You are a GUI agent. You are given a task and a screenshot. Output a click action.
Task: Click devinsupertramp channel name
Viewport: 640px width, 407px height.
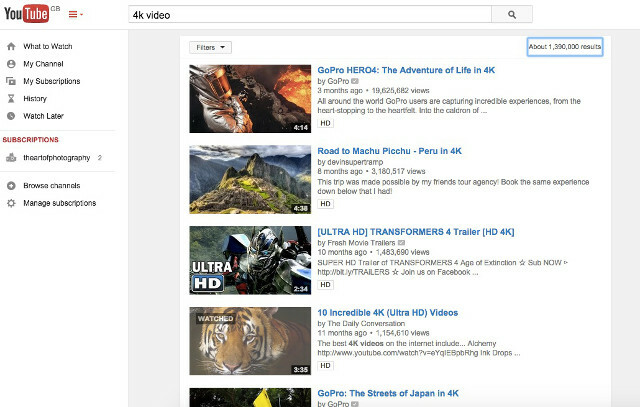355,162
